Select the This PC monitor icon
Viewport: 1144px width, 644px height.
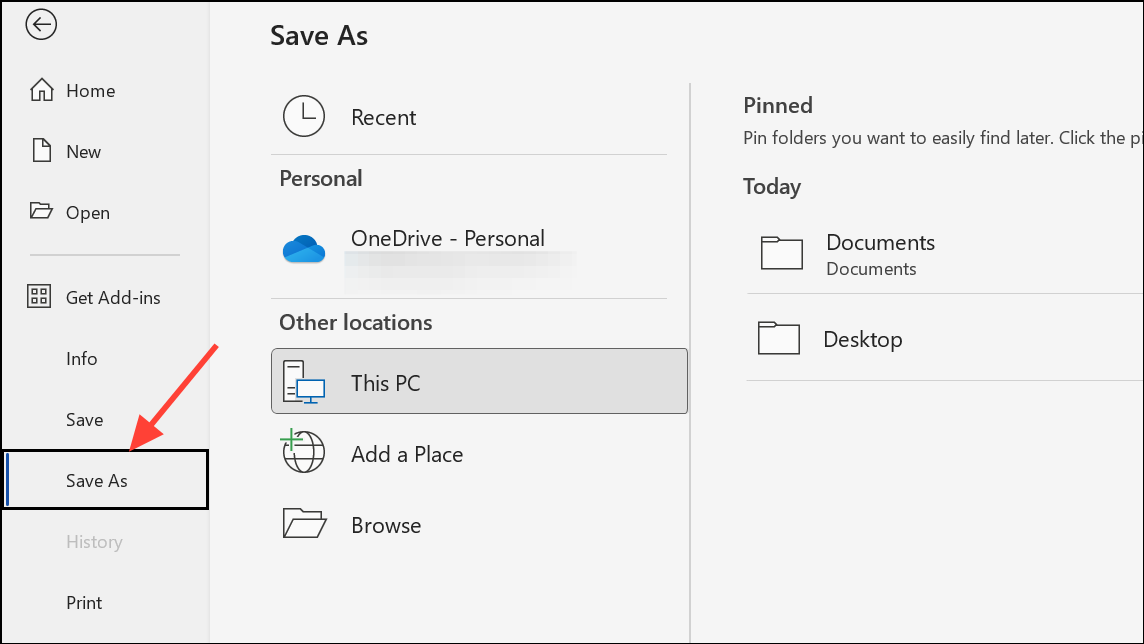[x=304, y=381]
